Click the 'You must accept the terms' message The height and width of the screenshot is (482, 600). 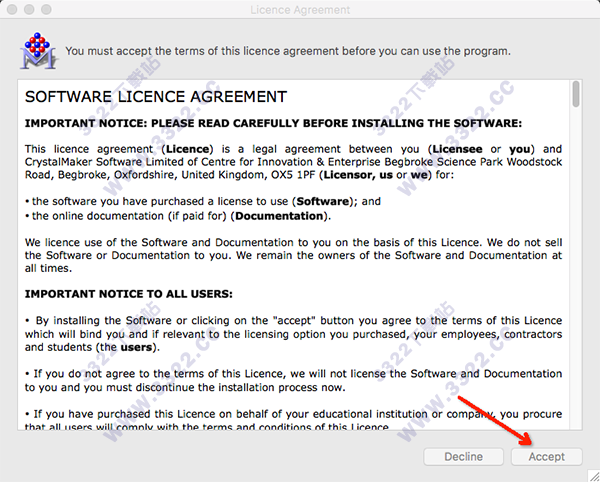coord(288,51)
